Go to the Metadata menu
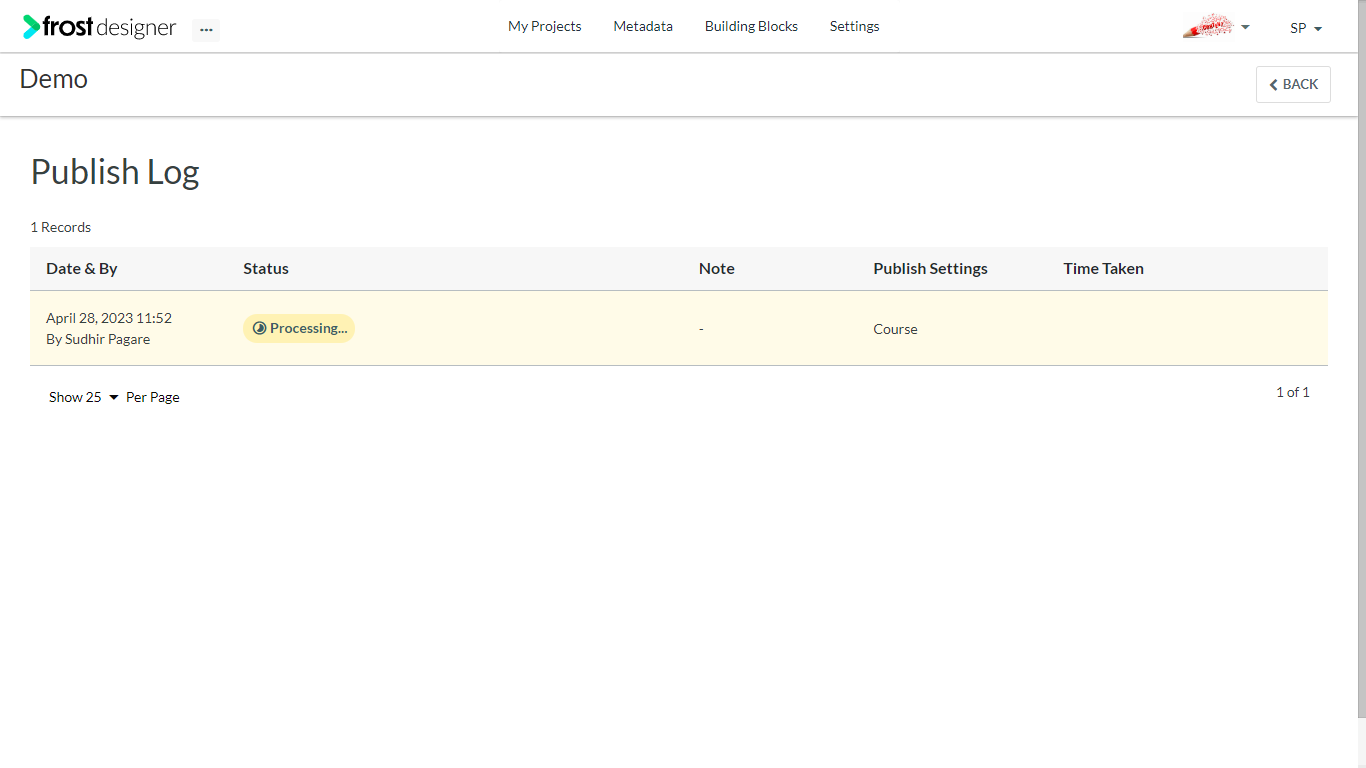 [x=643, y=26]
